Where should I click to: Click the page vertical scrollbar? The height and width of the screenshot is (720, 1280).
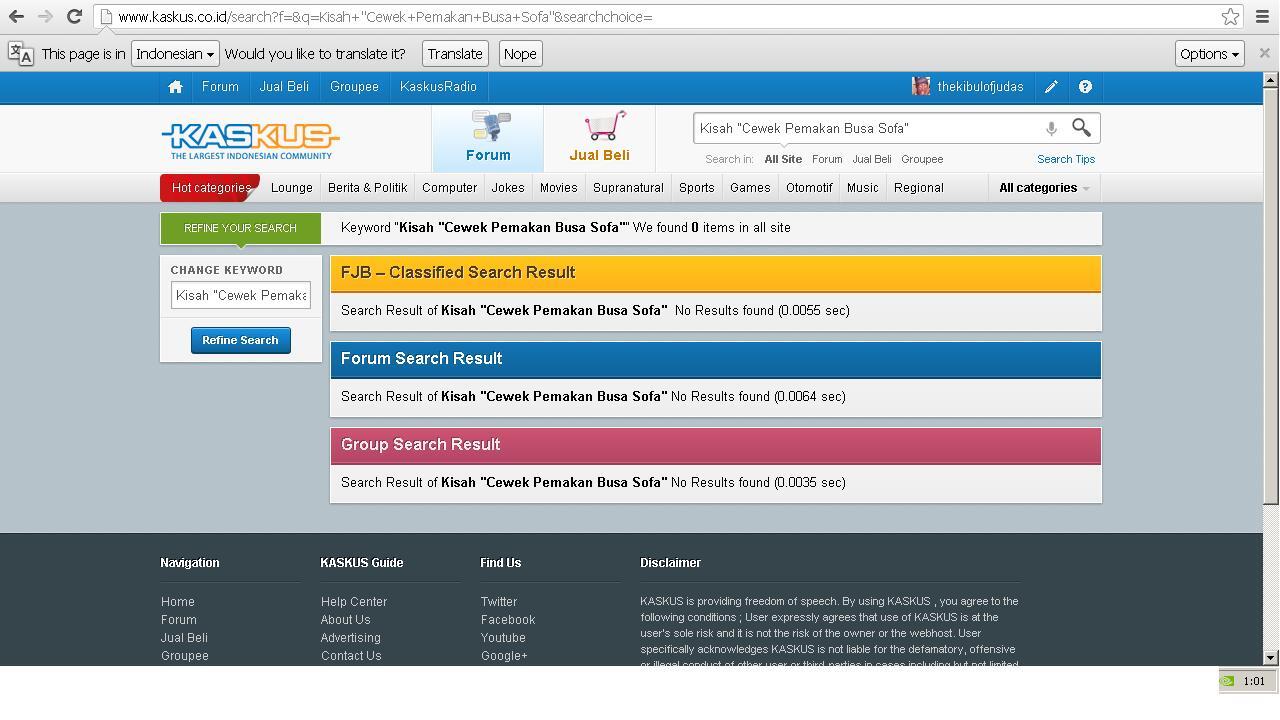point(1271,295)
